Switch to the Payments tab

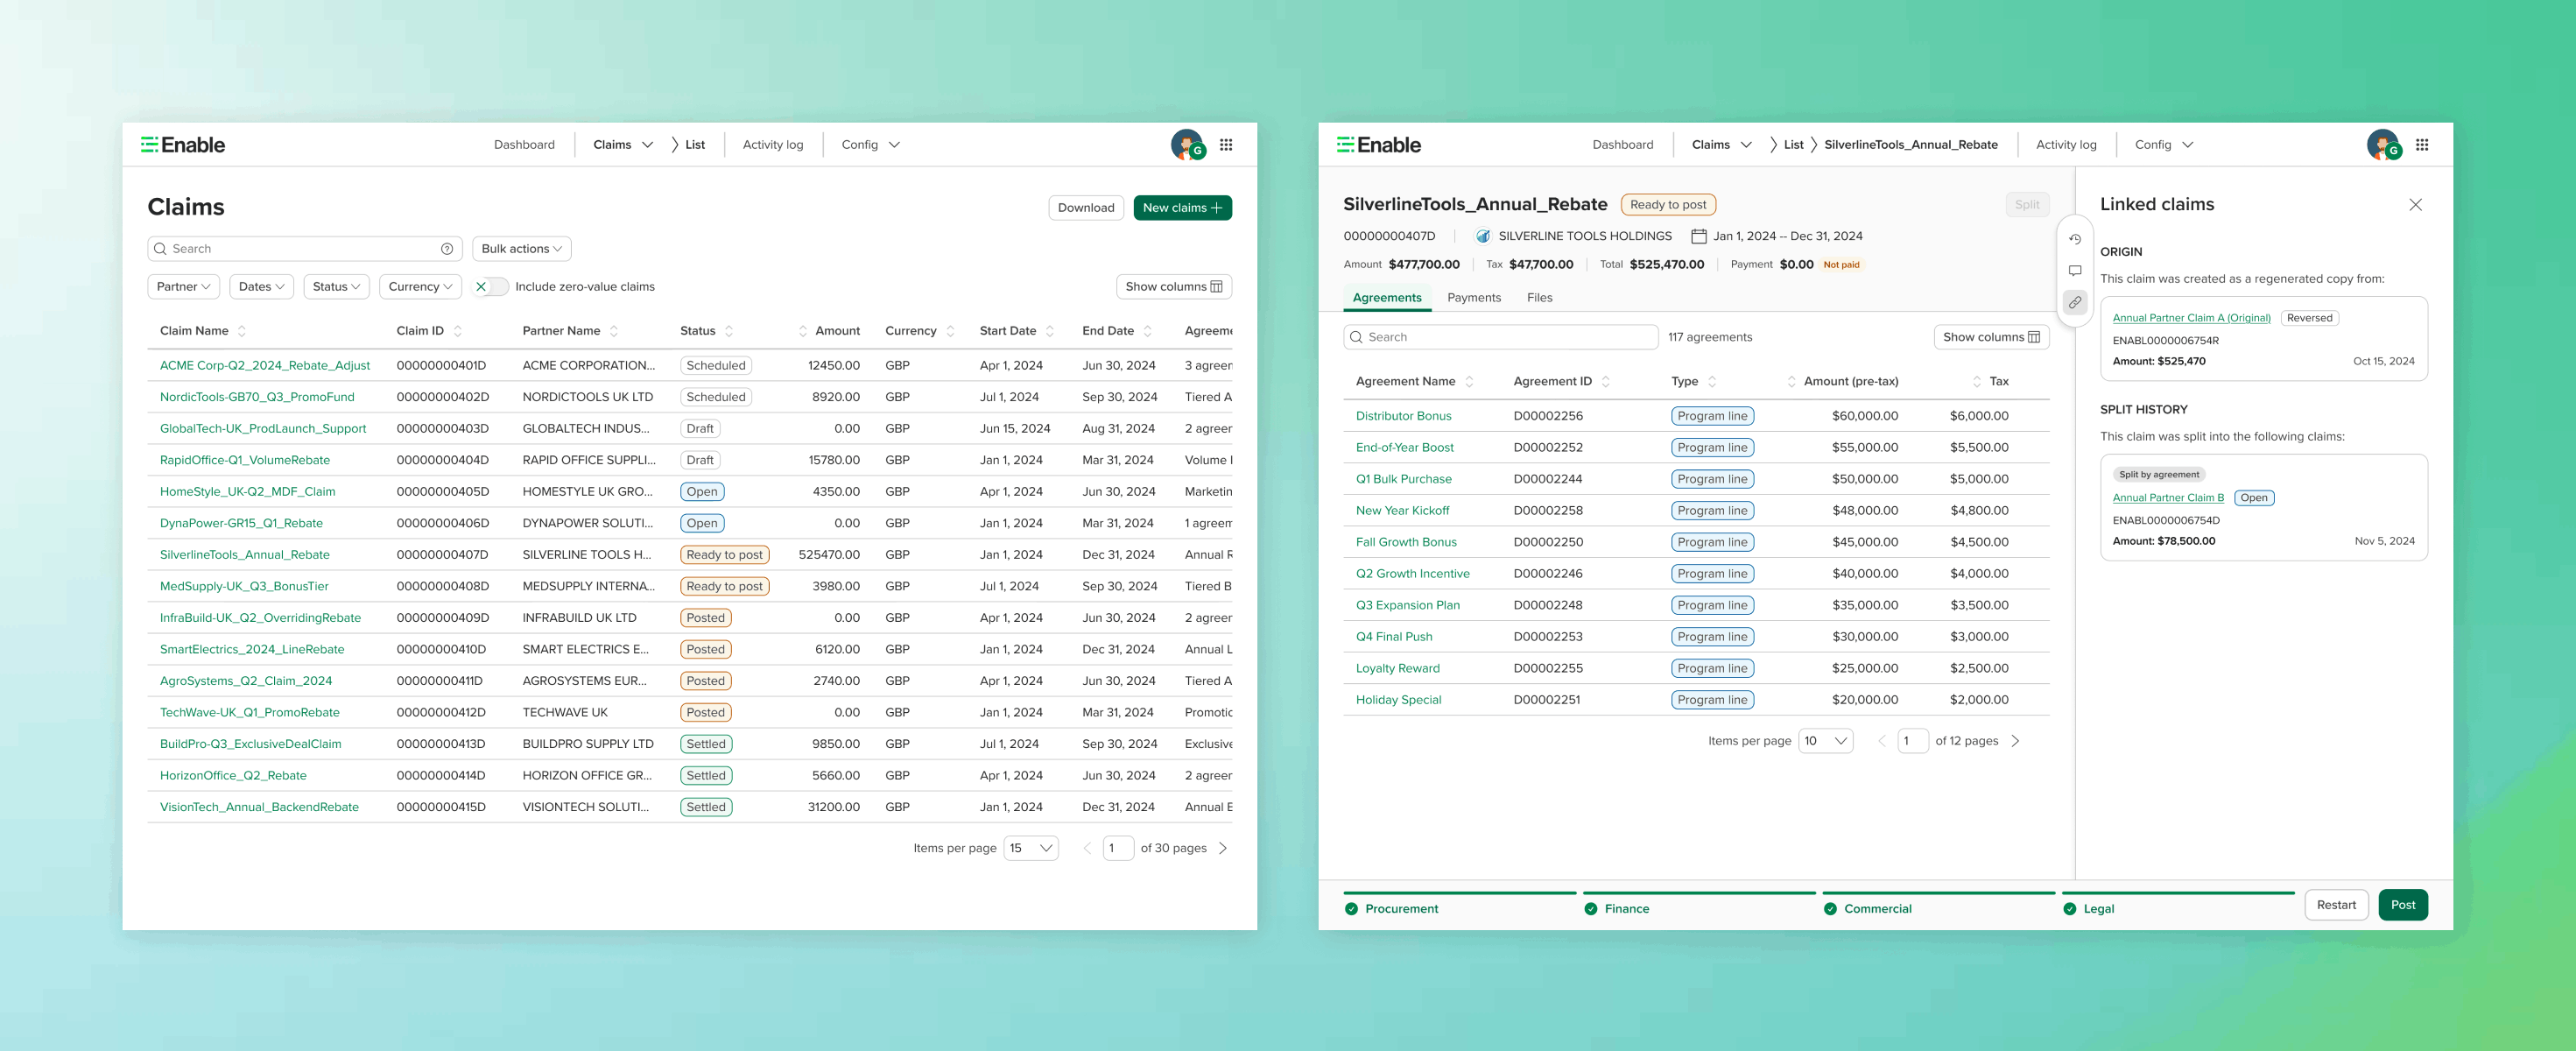tap(1474, 297)
